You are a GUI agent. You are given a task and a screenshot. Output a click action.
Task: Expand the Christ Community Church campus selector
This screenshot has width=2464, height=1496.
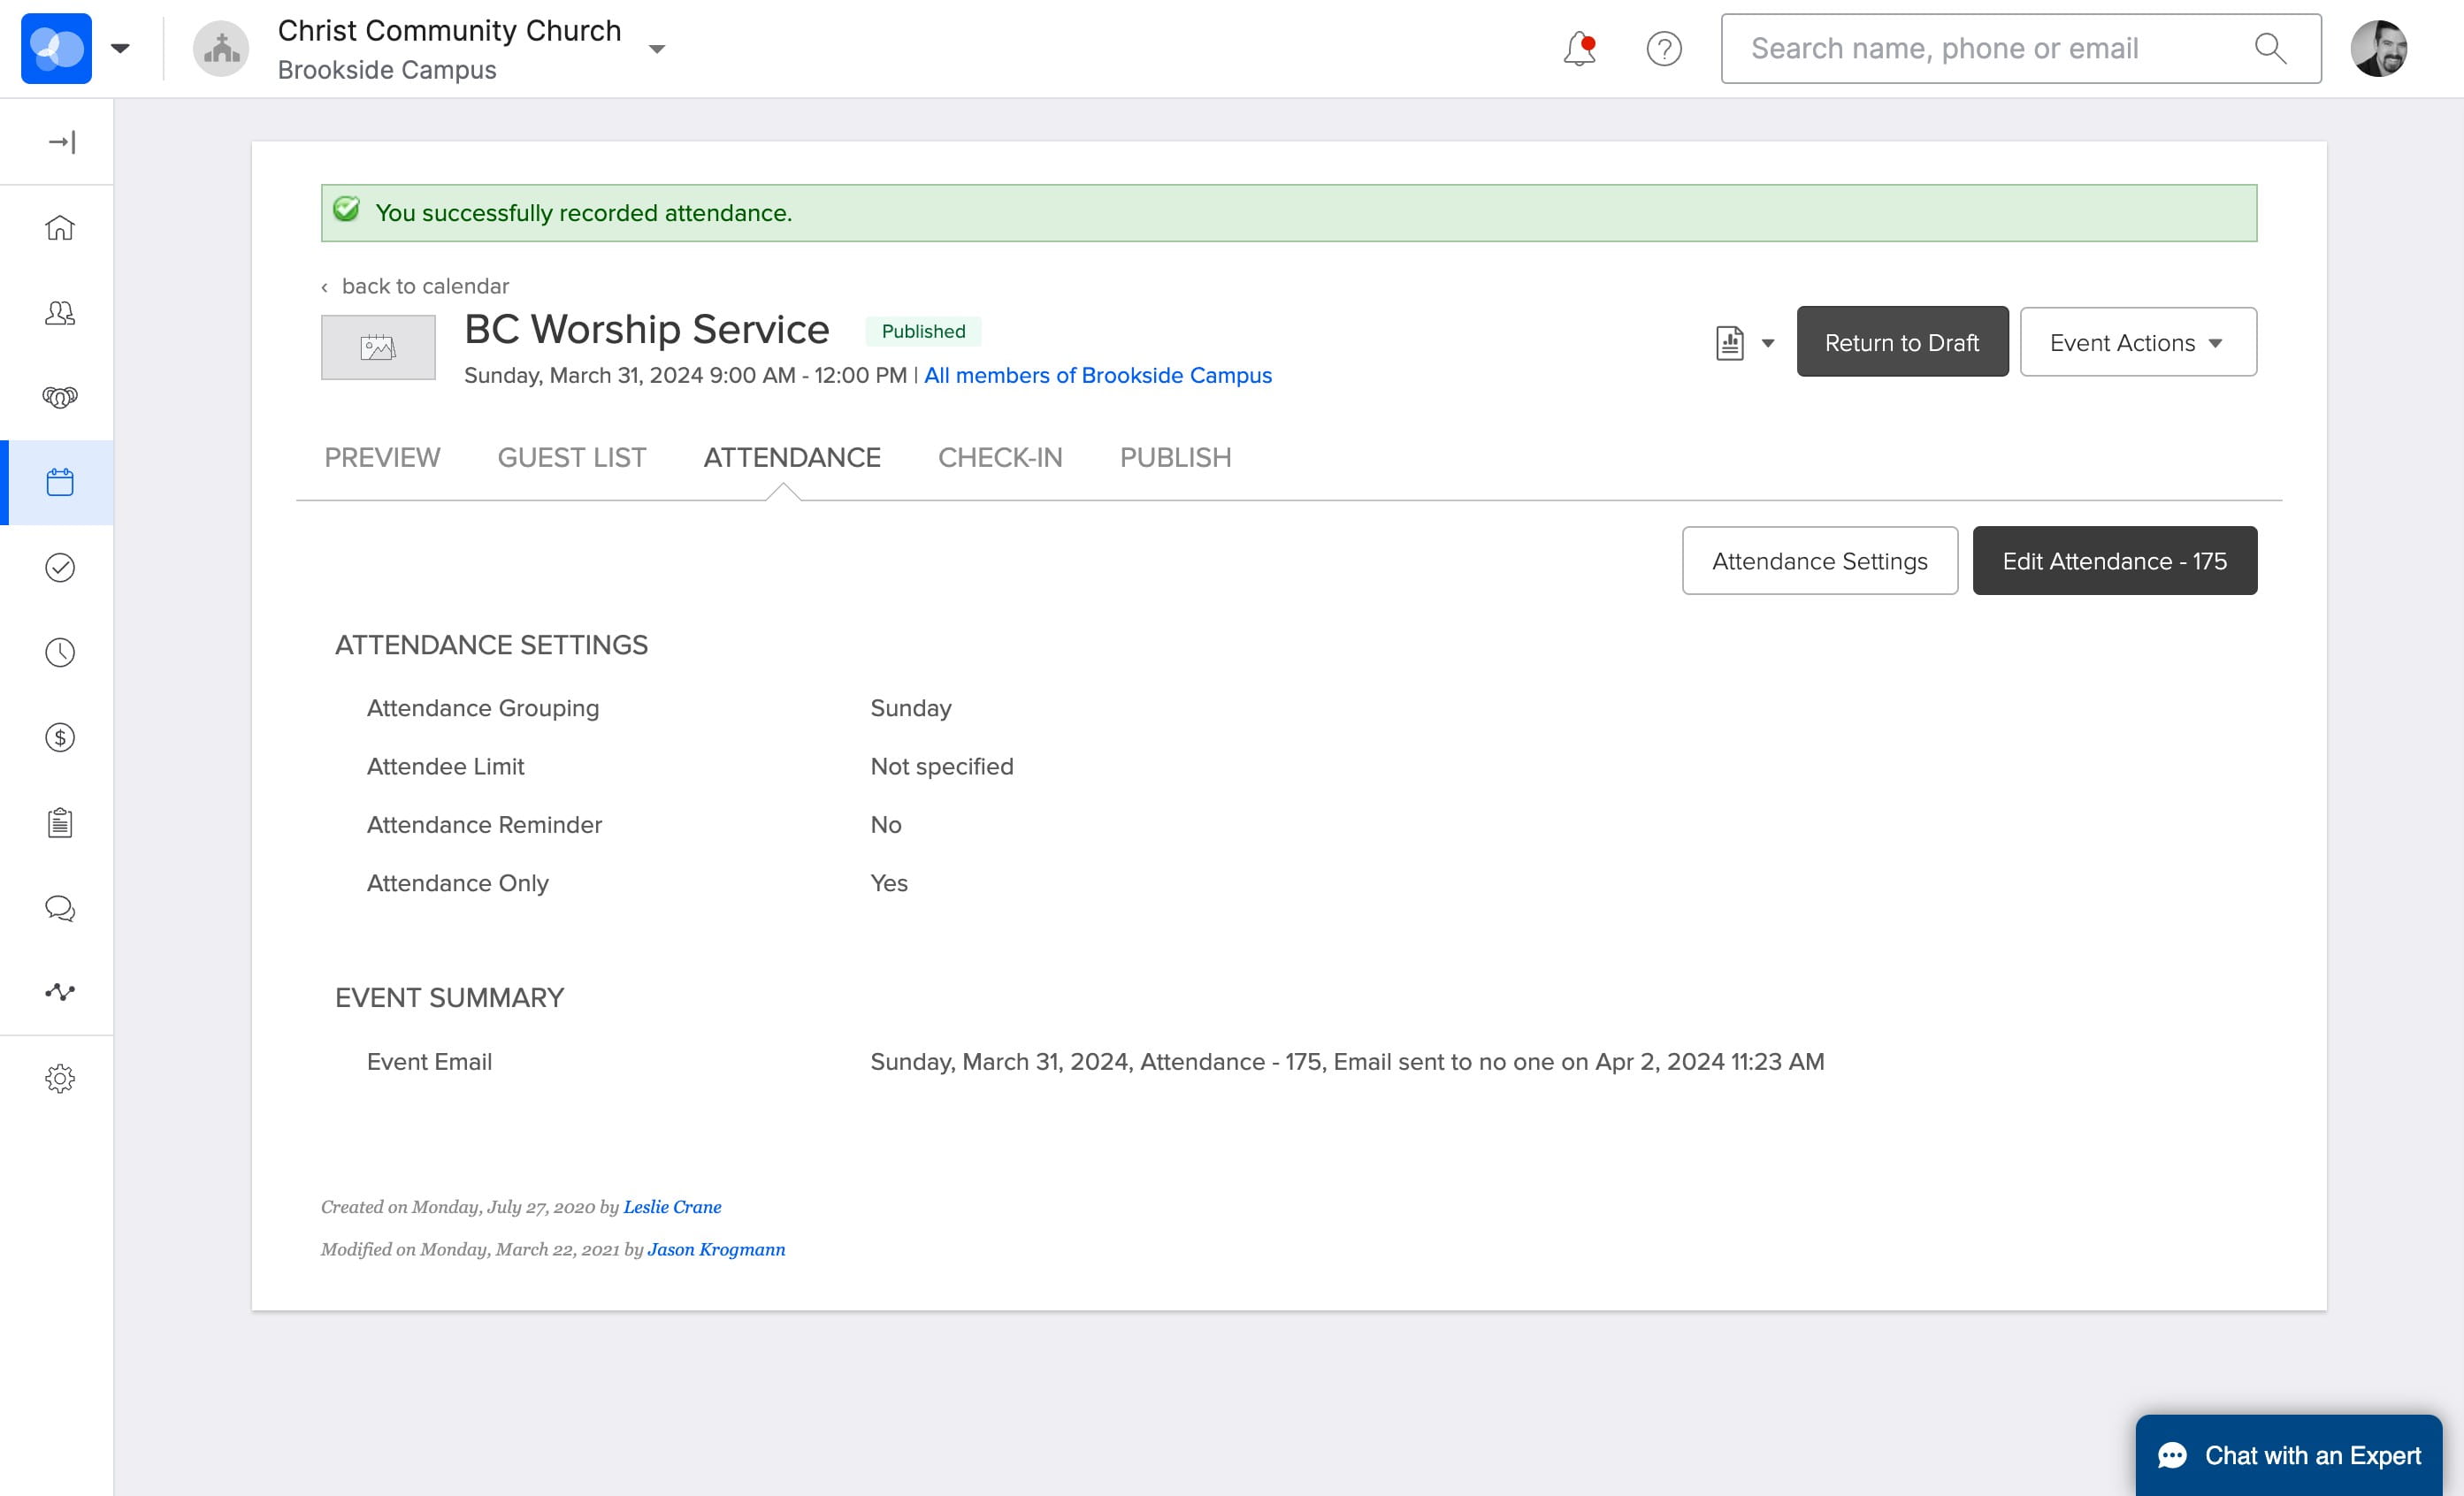[x=657, y=49]
